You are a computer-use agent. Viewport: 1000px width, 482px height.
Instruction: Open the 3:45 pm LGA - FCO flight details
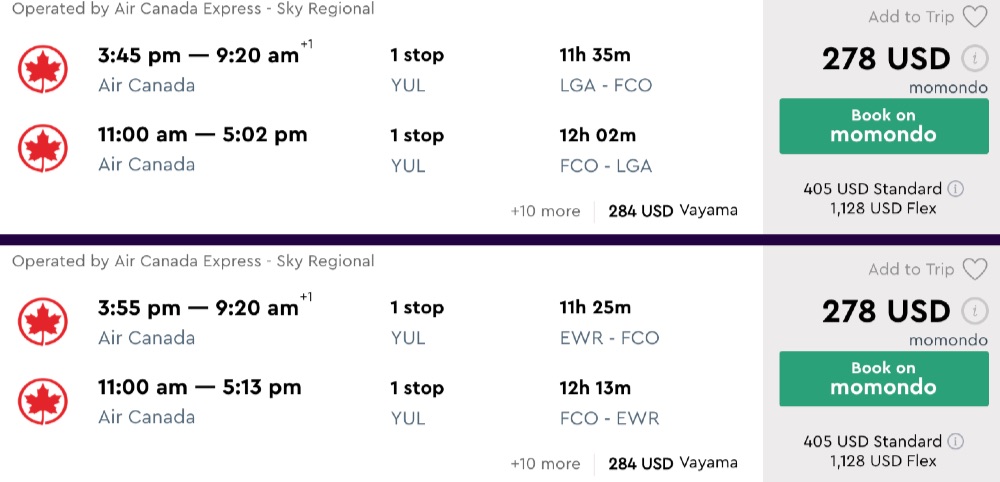pyautogui.click(x=198, y=56)
